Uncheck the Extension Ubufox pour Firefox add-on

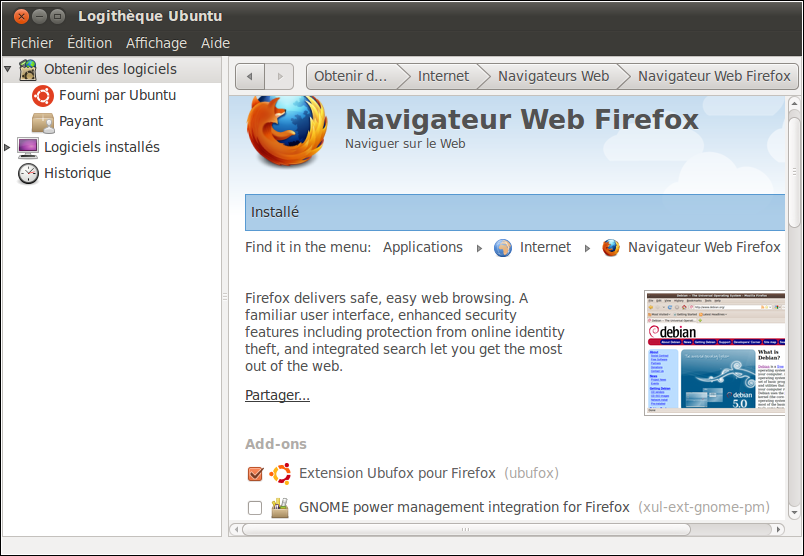255,474
